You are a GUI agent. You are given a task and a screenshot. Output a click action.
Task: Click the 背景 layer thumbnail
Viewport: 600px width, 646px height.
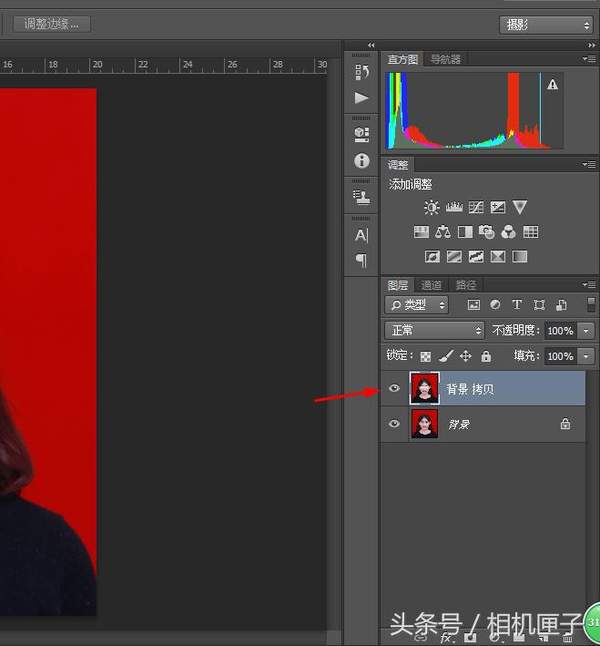click(424, 424)
